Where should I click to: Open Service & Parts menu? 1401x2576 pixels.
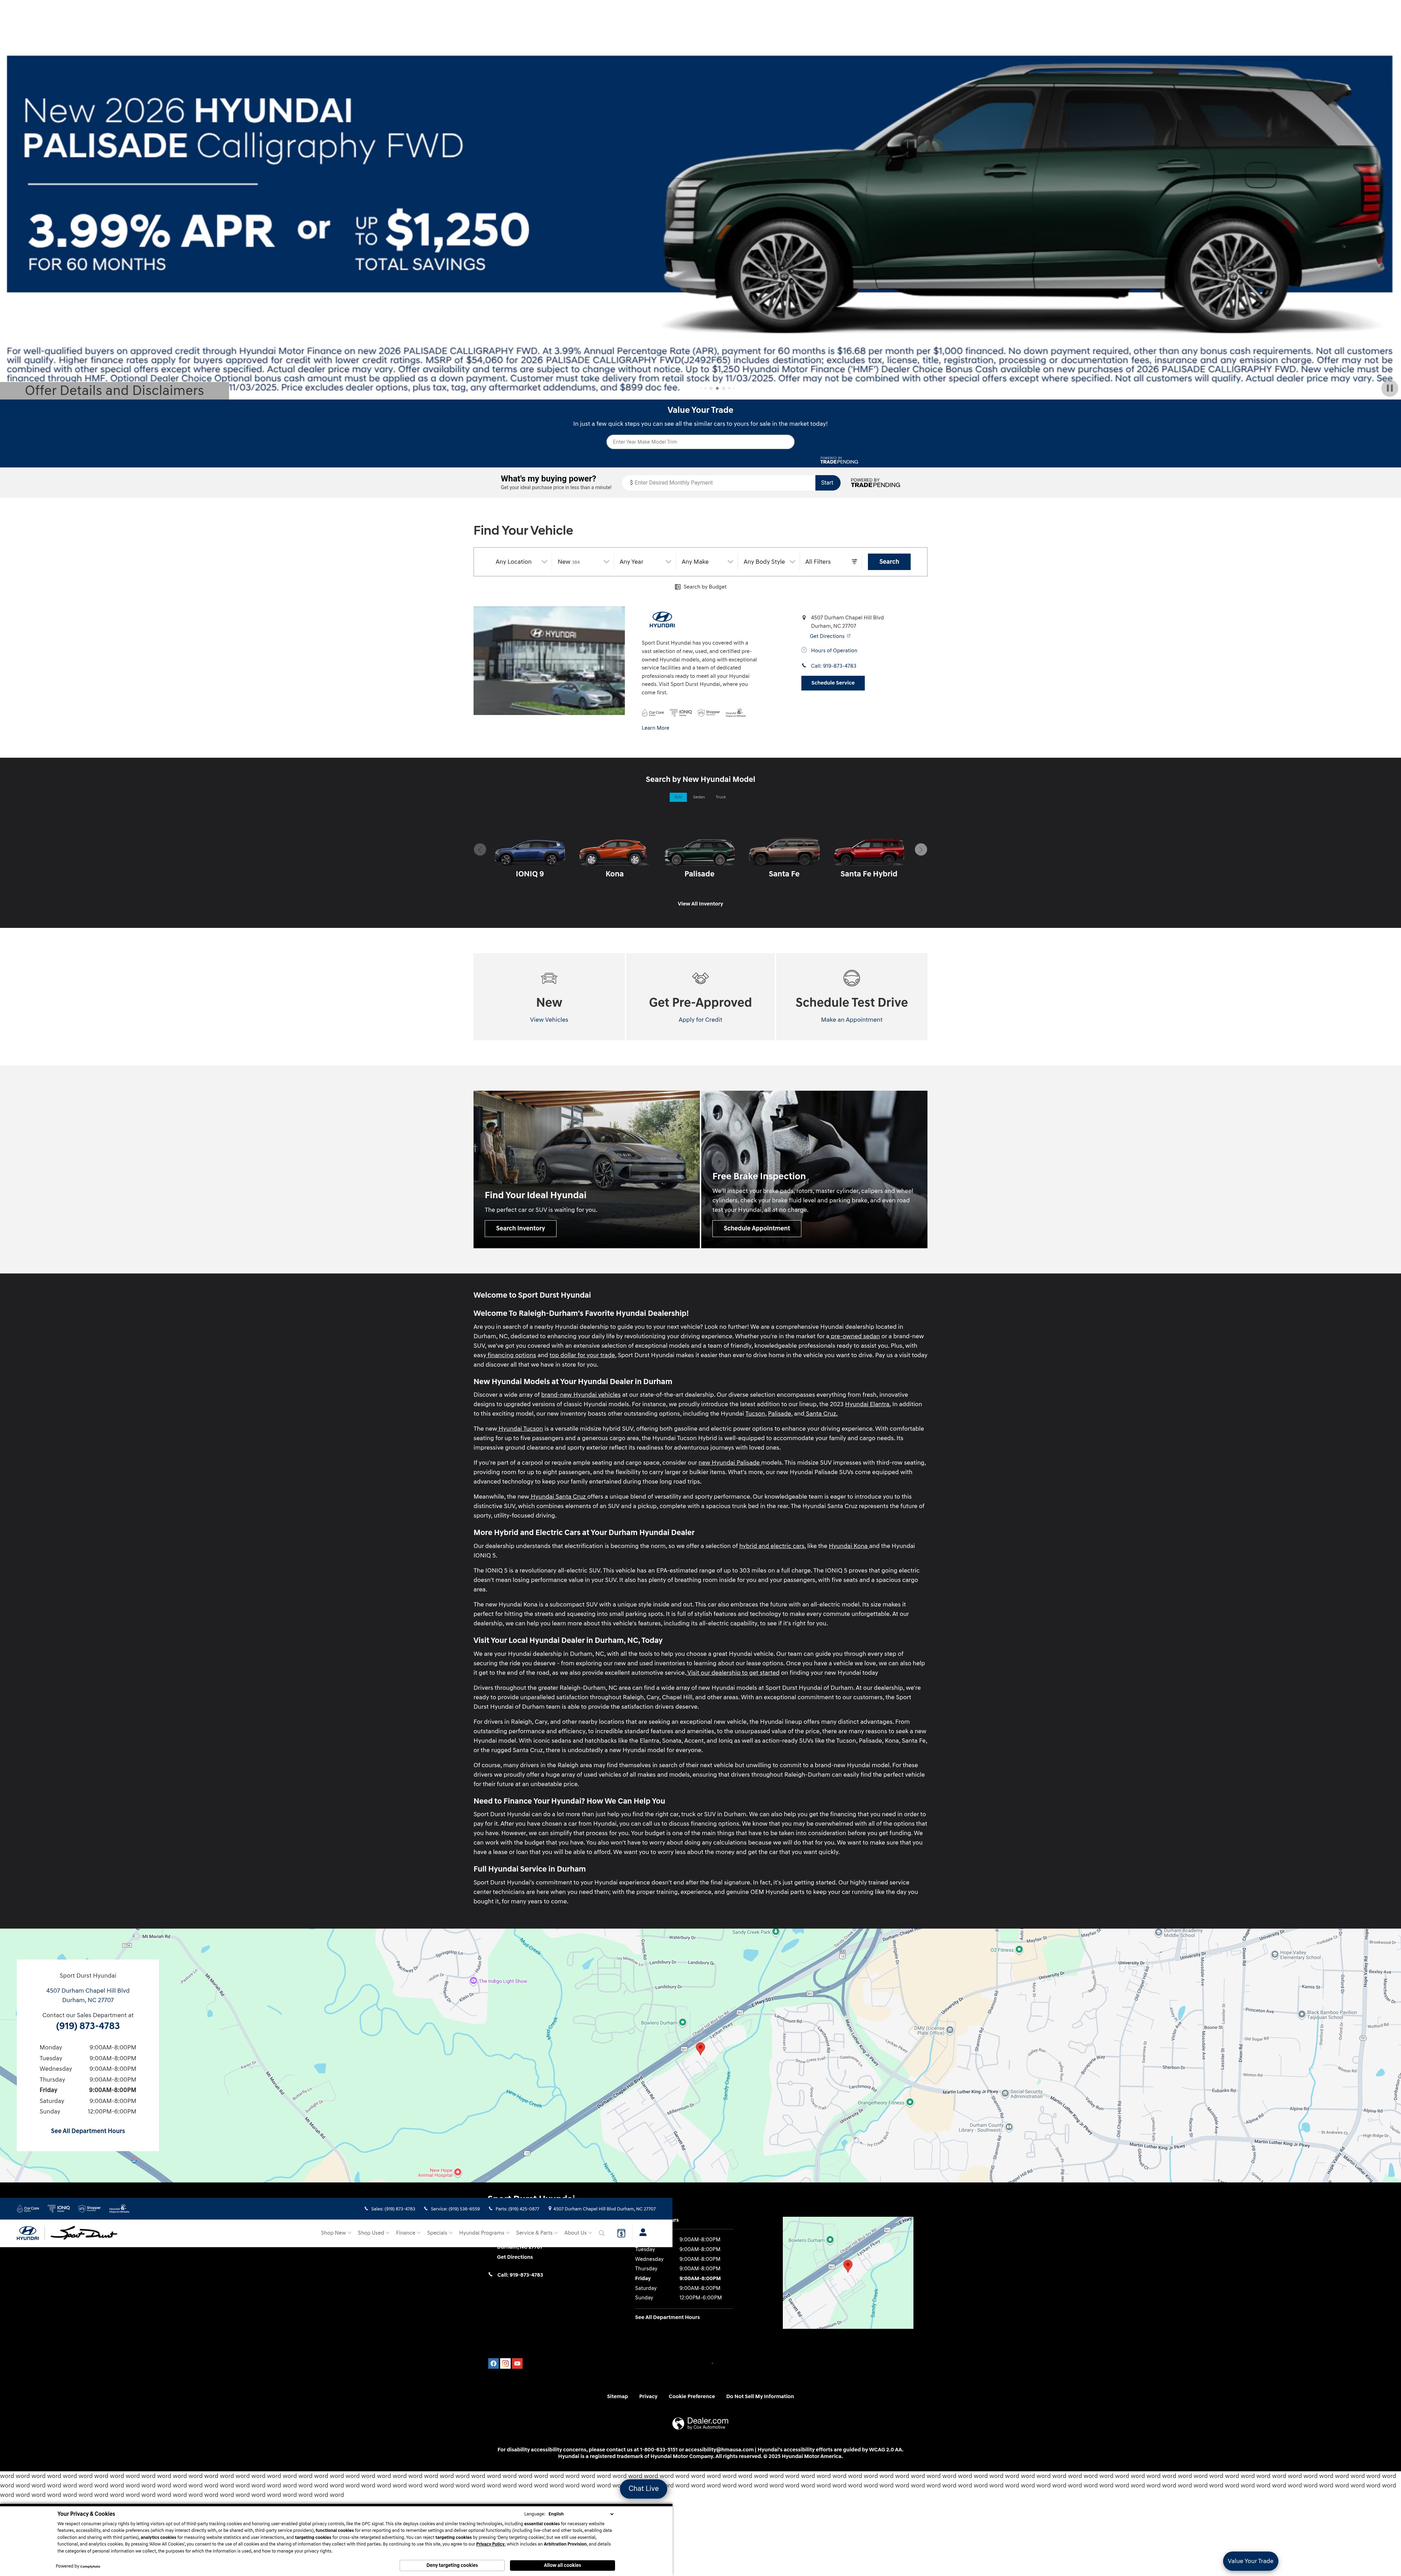tap(537, 2232)
